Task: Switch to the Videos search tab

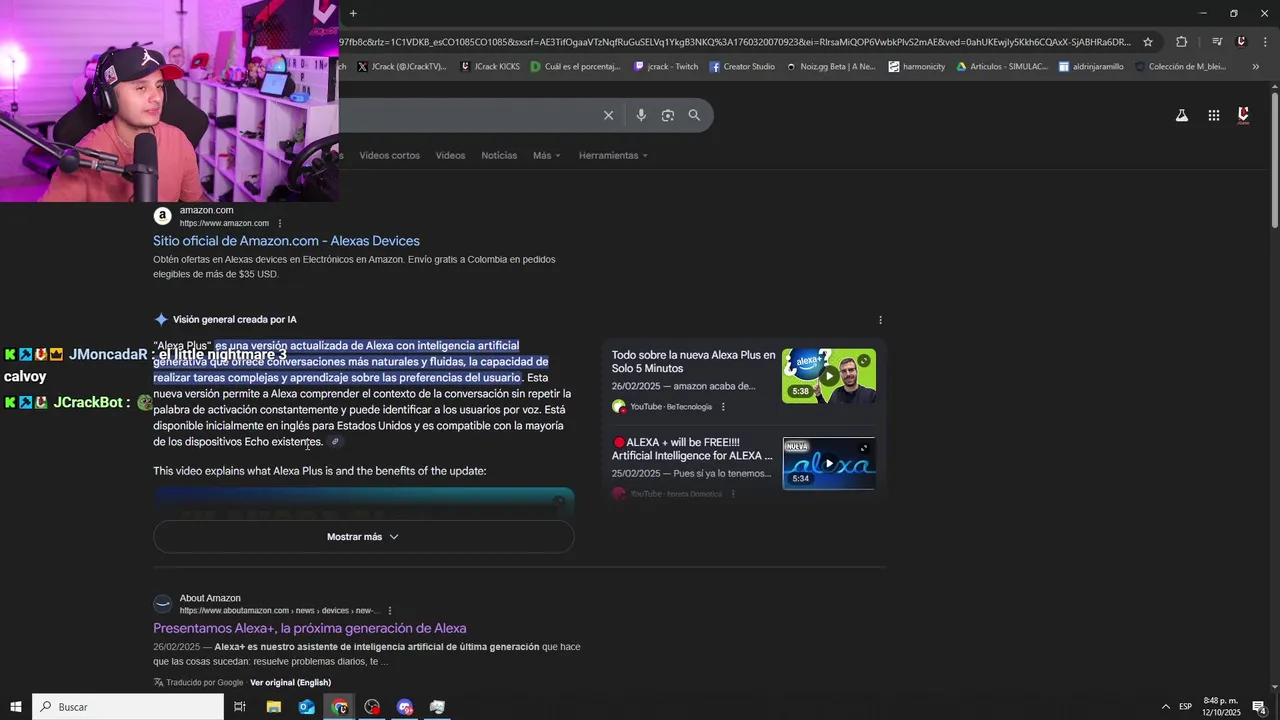Action: pyautogui.click(x=450, y=156)
